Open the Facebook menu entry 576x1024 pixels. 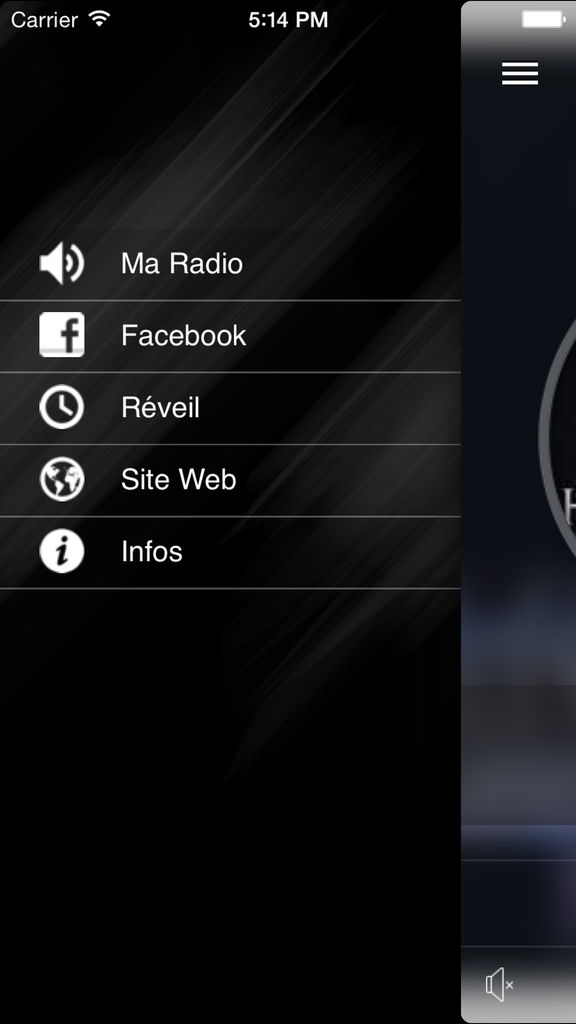coord(230,336)
